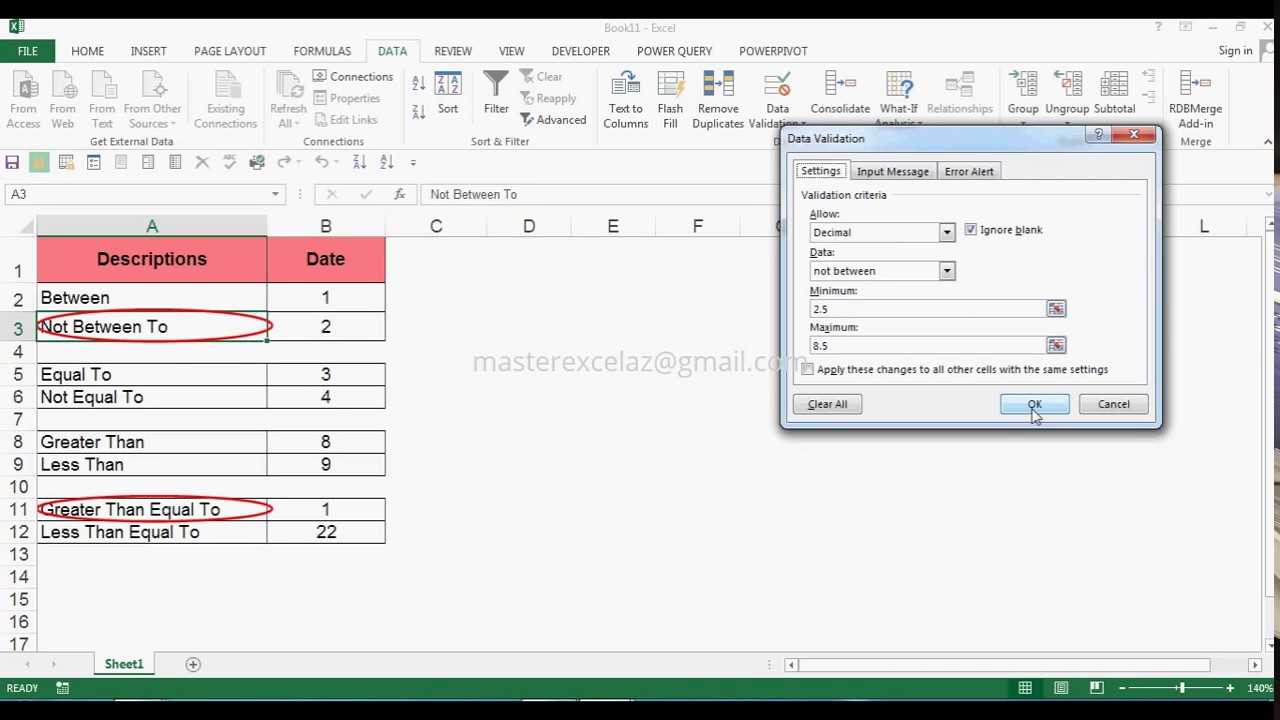Click Sign in link
The height and width of the screenshot is (720, 1280).
click(1235, 51)
